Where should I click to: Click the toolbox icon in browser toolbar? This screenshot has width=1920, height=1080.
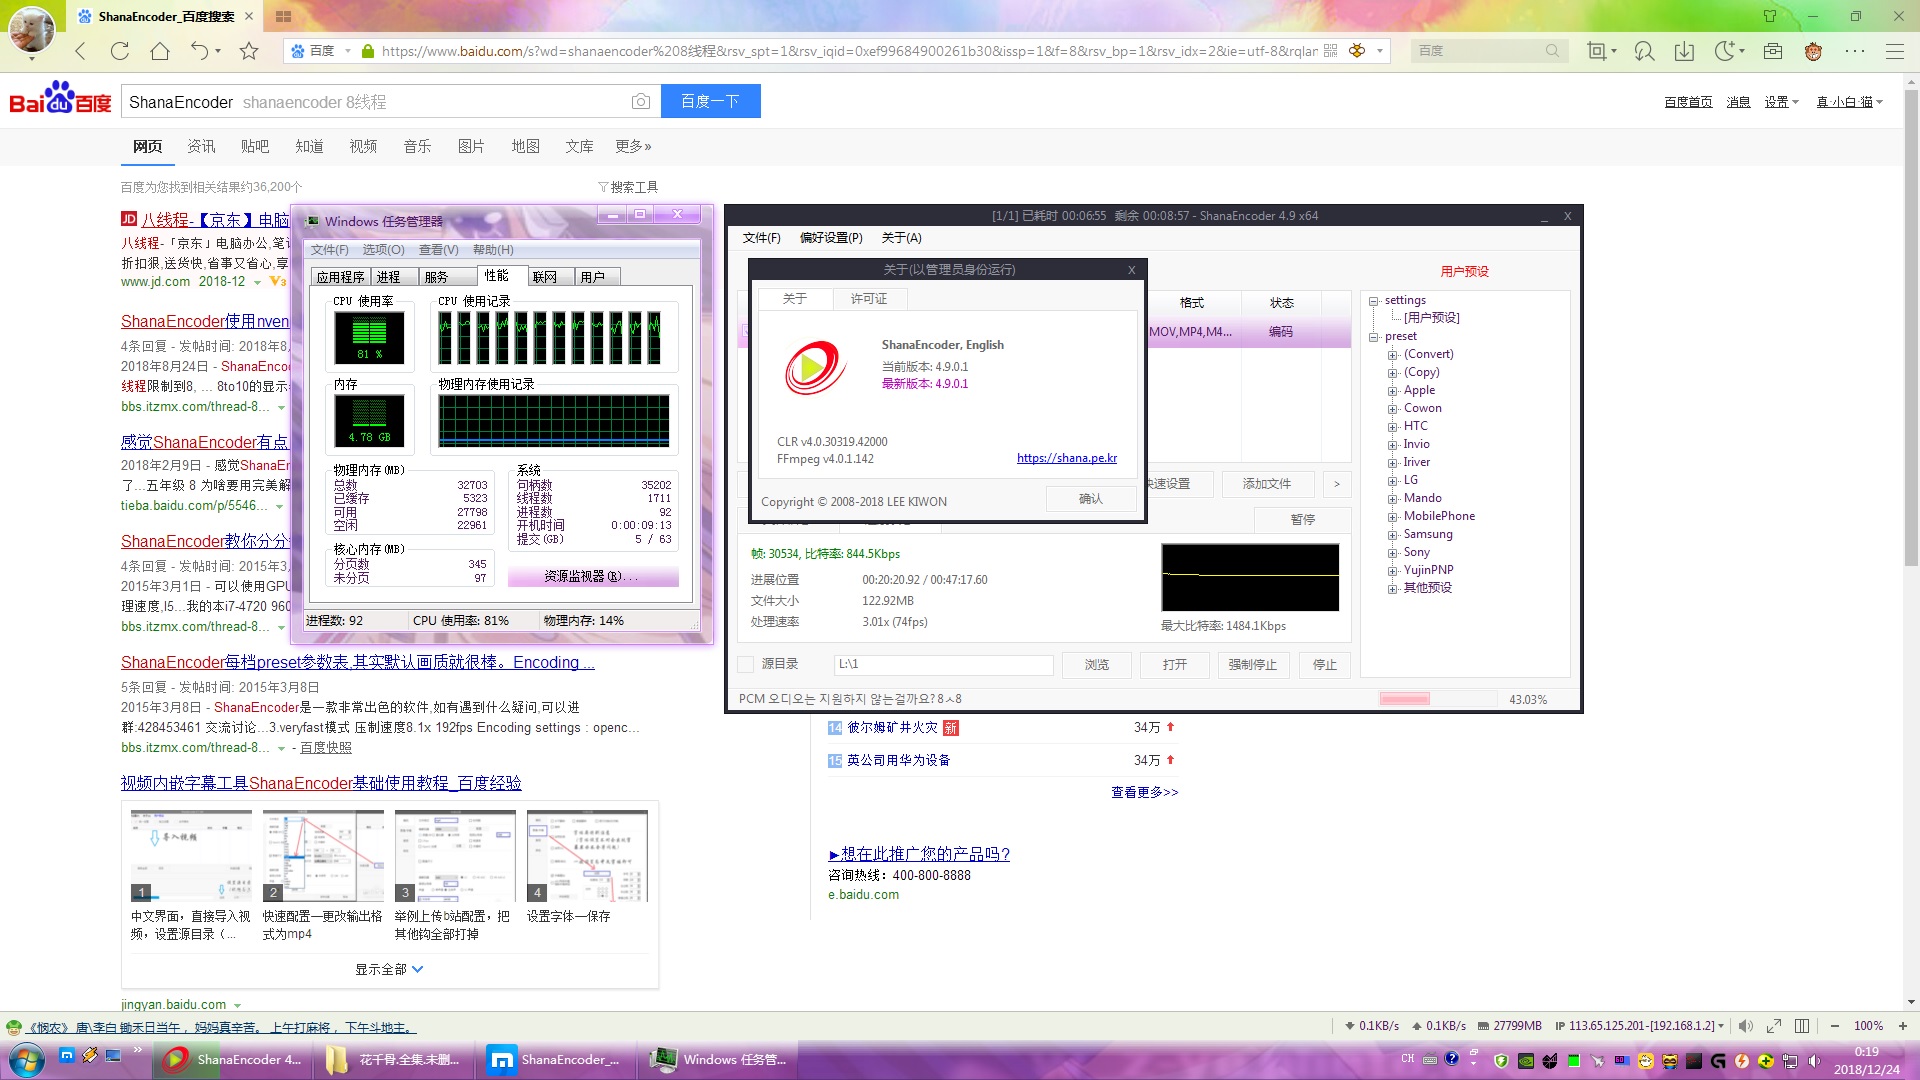1773,51
